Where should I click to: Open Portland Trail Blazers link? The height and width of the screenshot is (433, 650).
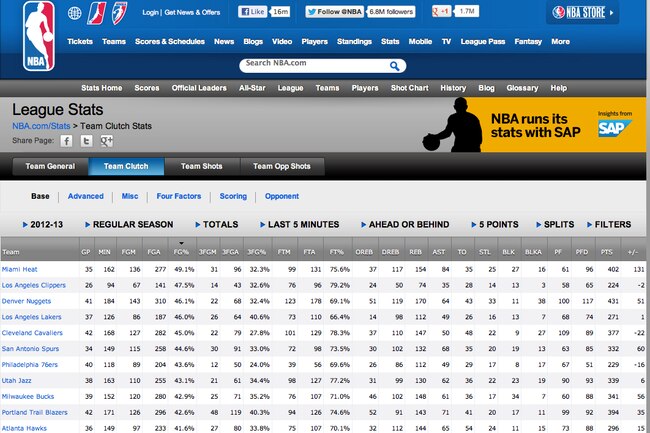pyautogui.click(x=34, y=412)
